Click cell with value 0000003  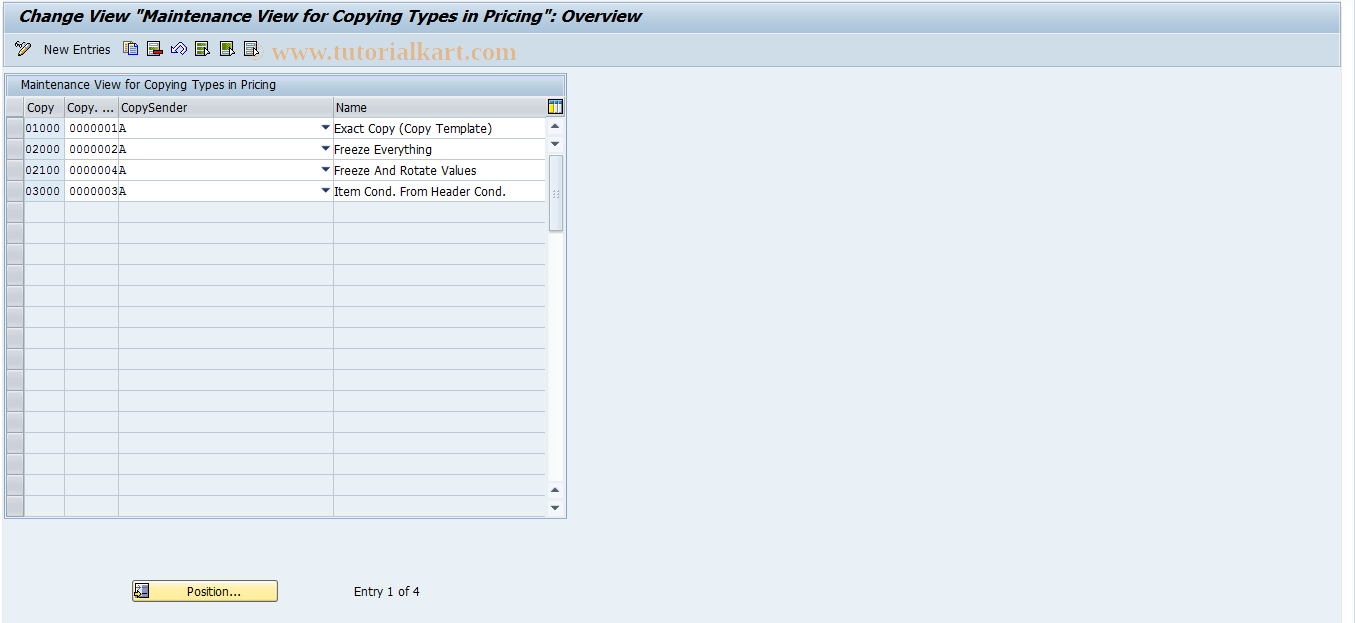tap(91, 191)
